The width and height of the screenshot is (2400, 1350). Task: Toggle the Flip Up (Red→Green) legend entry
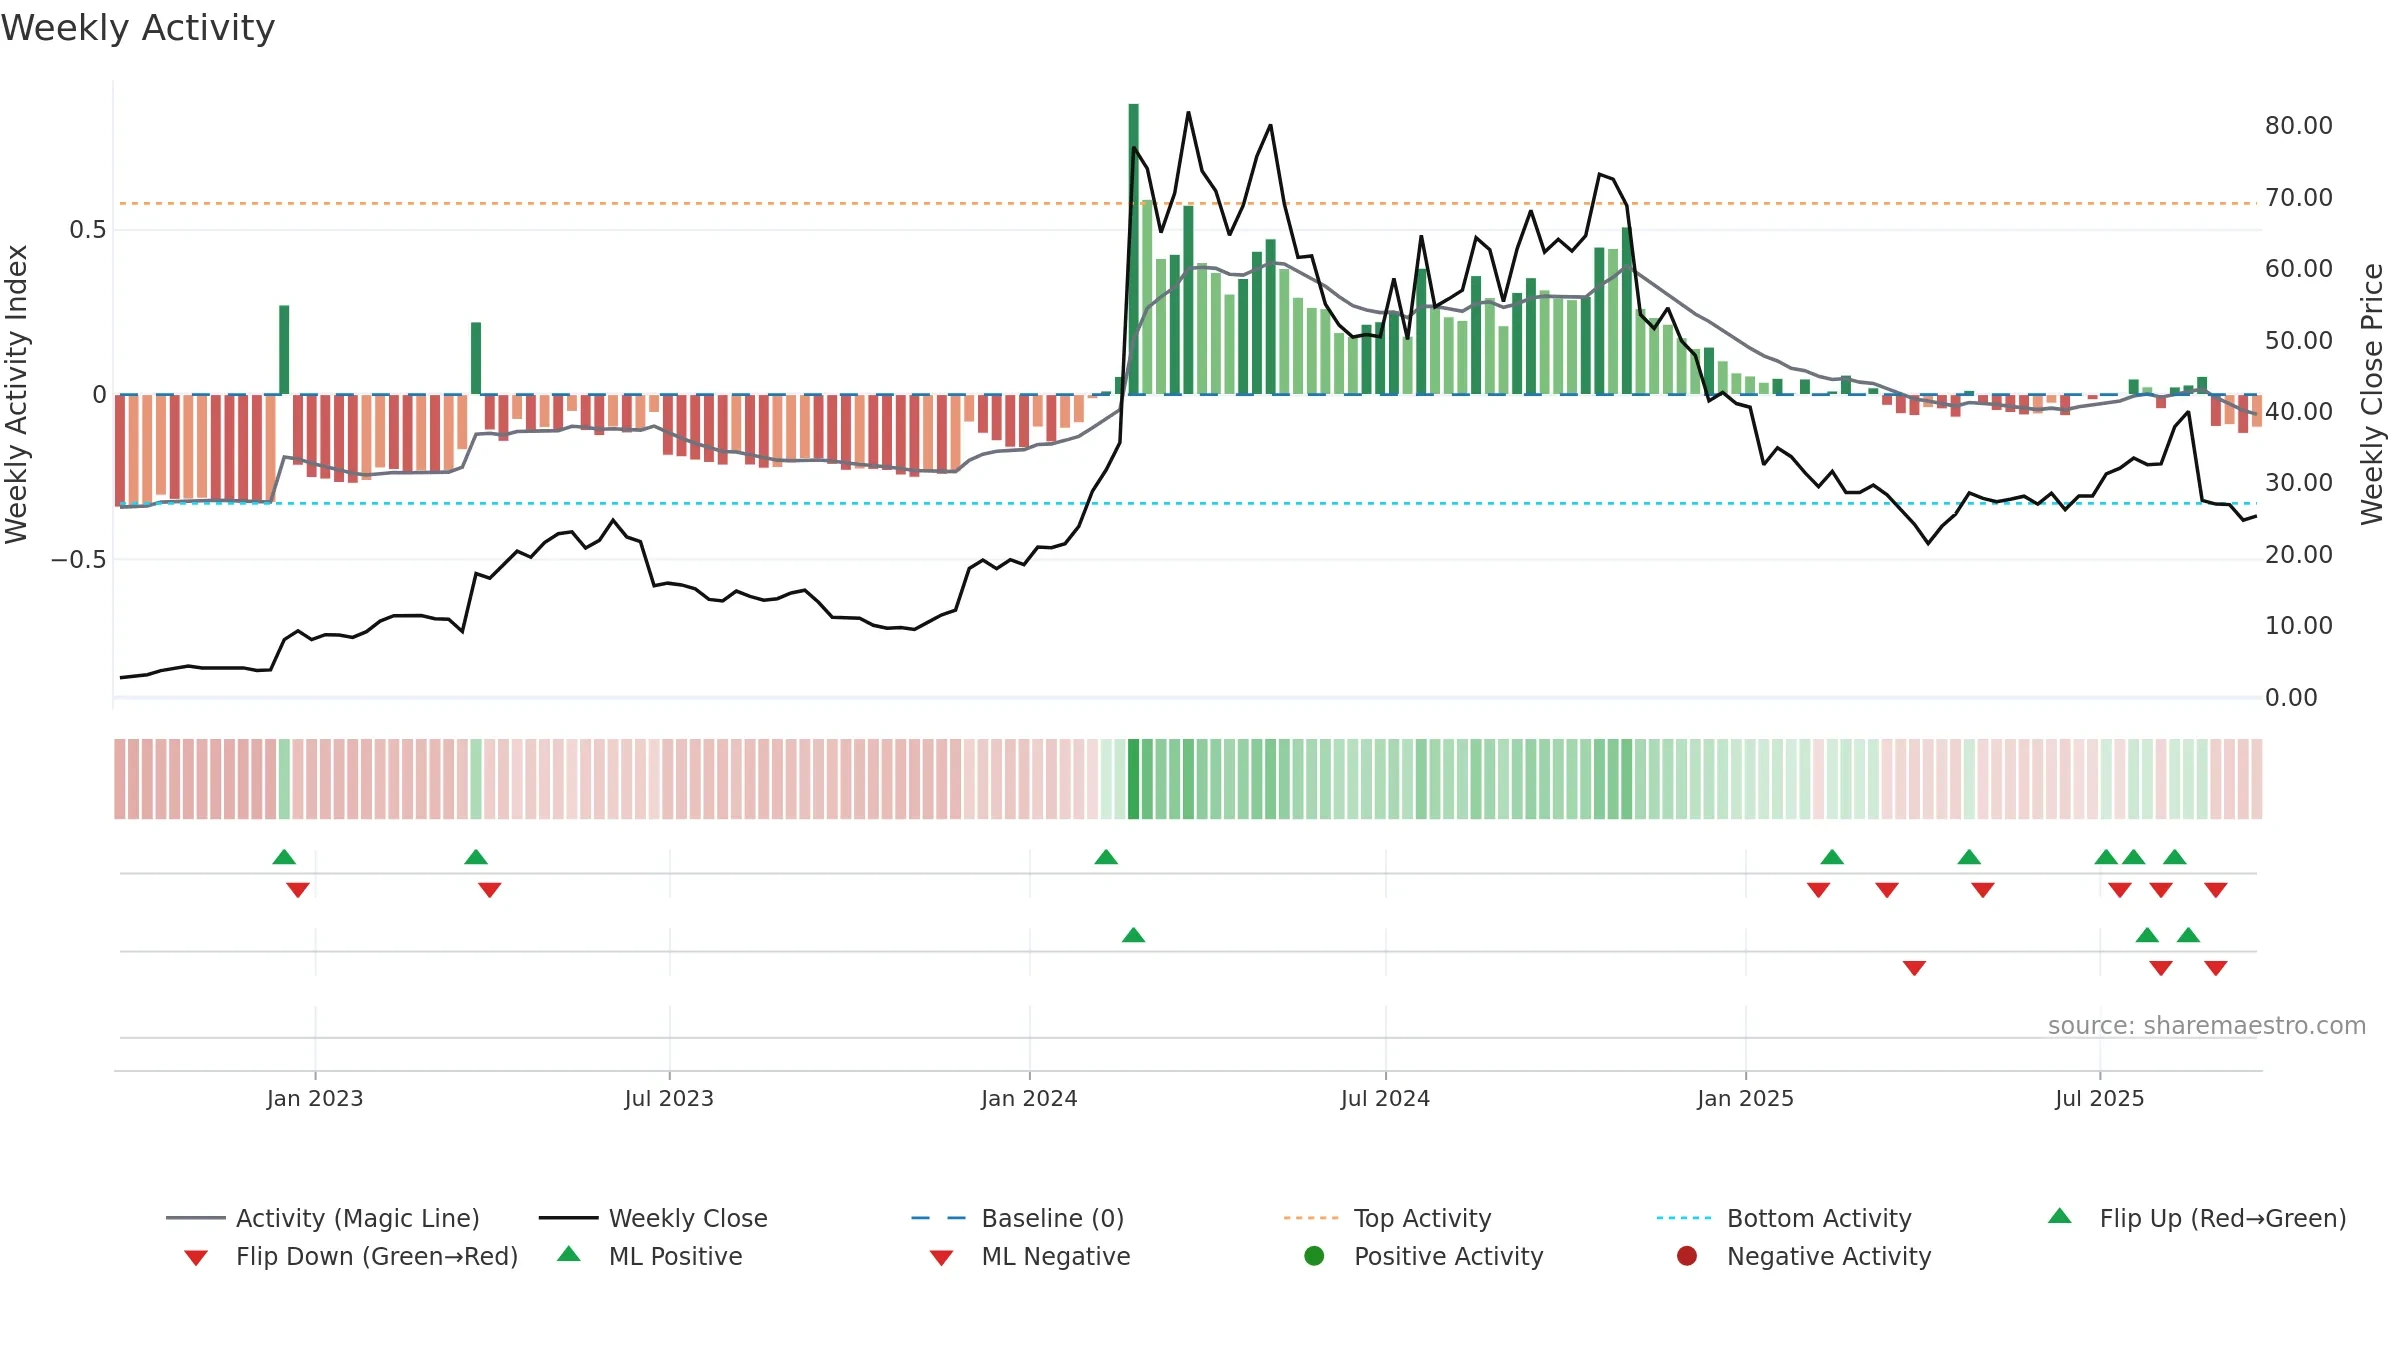coord(2197,1218)
